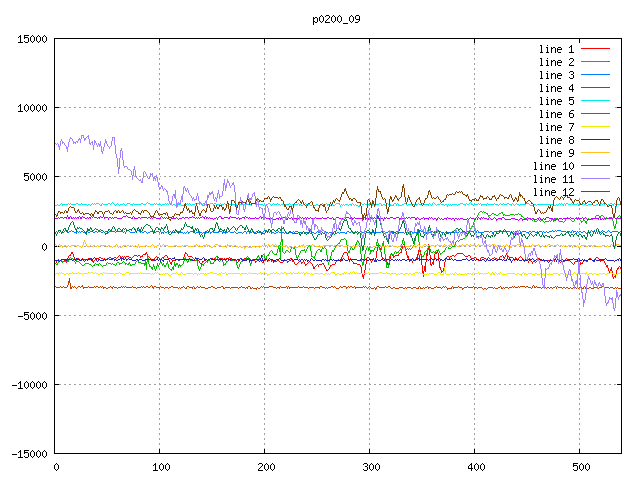Toggle the "line 6" legend entry
Screen dimensions: 640x480
[557, 114]
